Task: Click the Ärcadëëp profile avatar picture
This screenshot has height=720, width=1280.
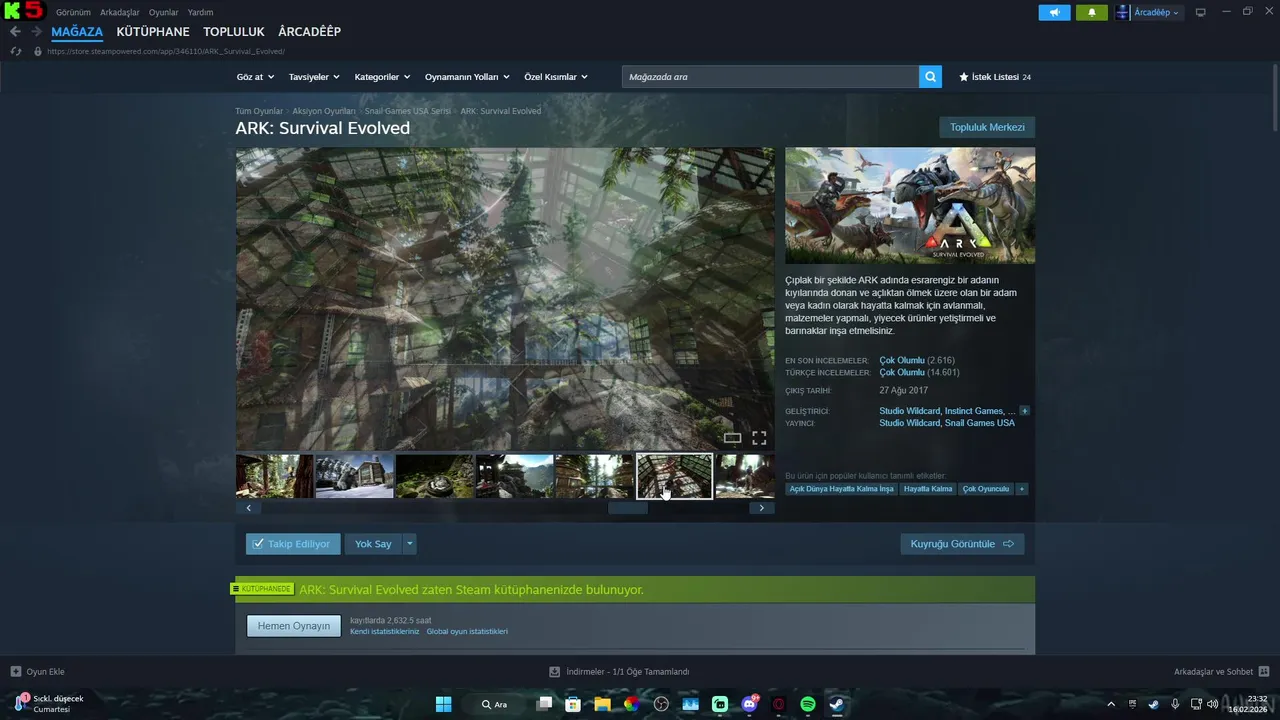Action: coord(1124,12)
